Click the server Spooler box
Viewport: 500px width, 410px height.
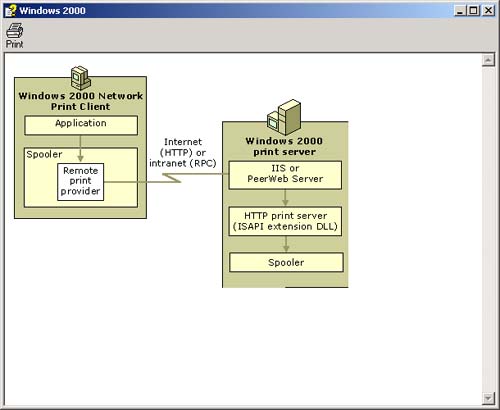tap(286, 262)
